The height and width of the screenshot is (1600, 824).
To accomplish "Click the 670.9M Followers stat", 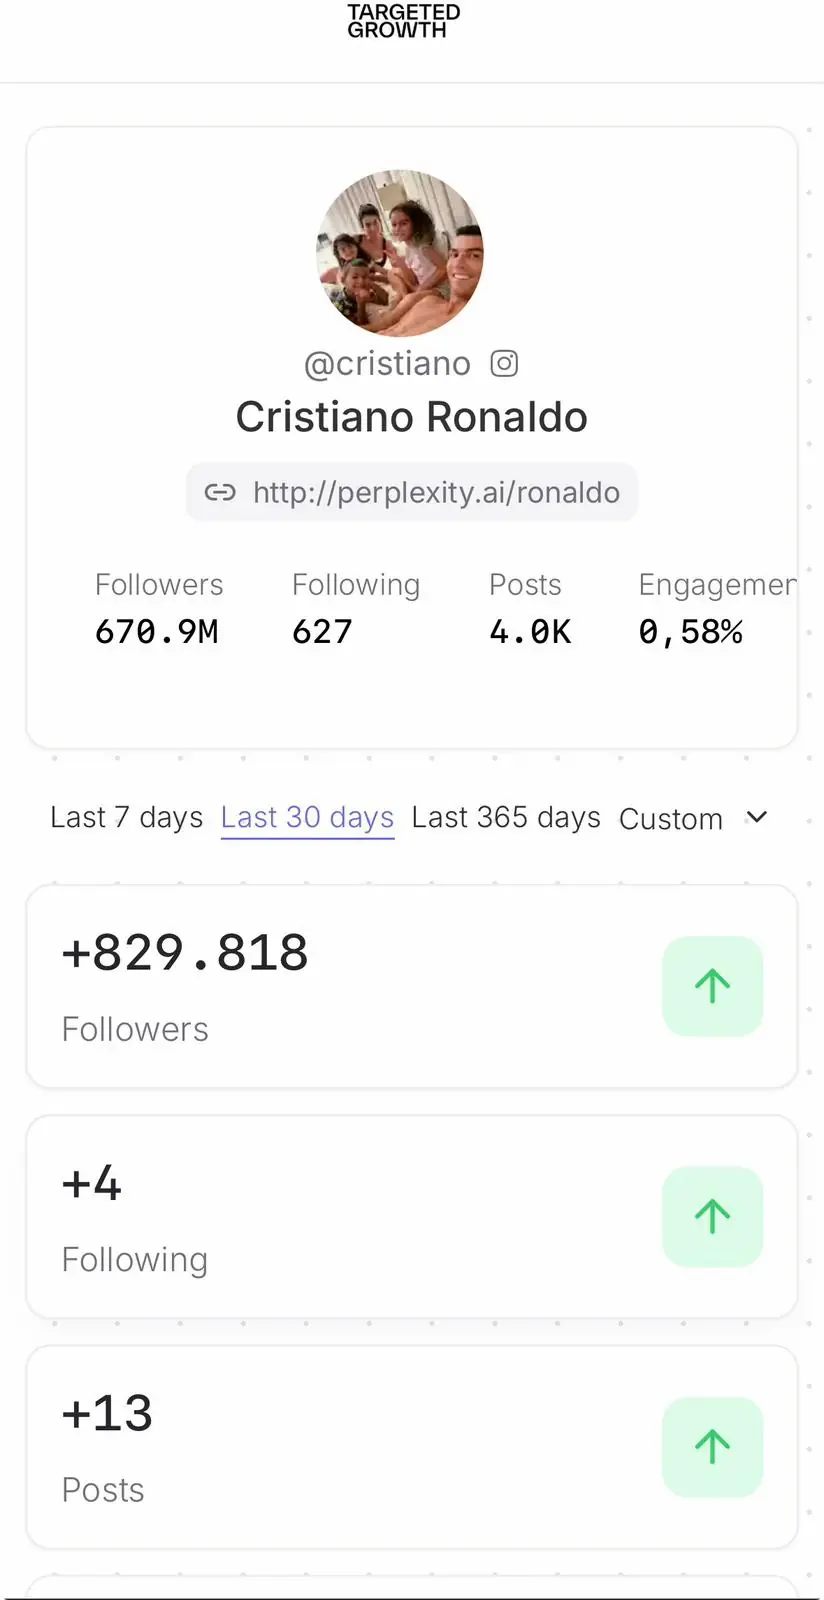I will 157,631.
